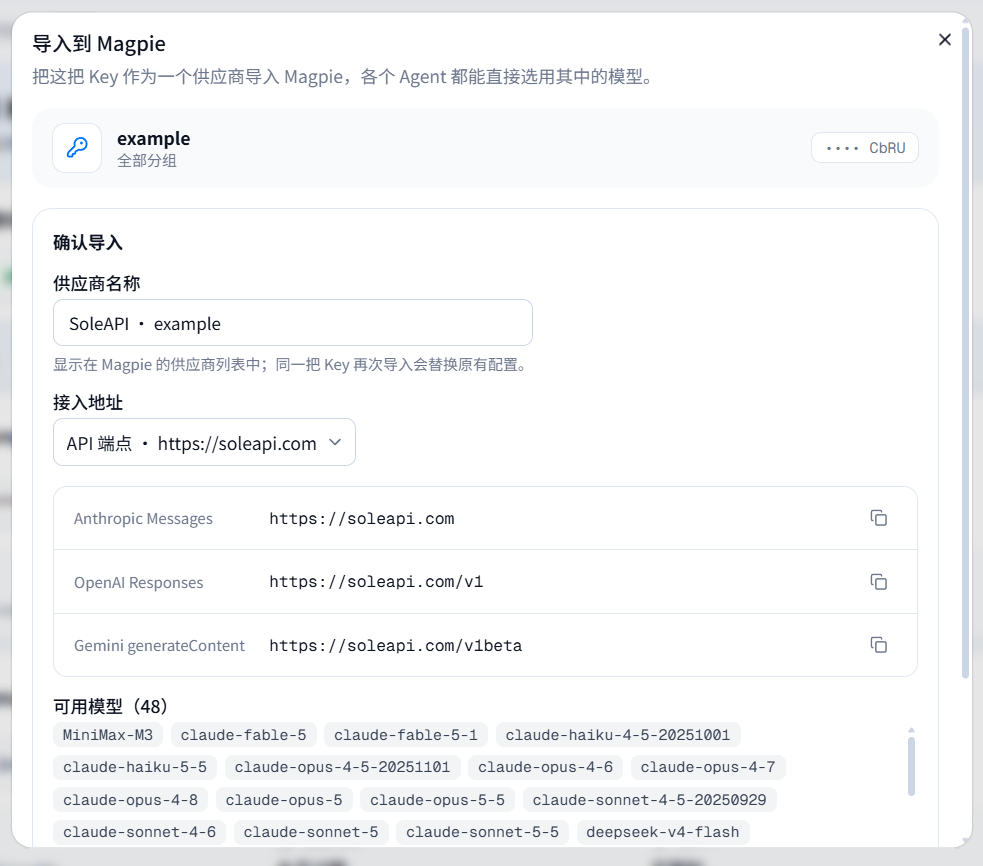Close the 导入到 Magpie dialog
The width and height of the screenshot is (983, 866).
[x=944, y=40]
